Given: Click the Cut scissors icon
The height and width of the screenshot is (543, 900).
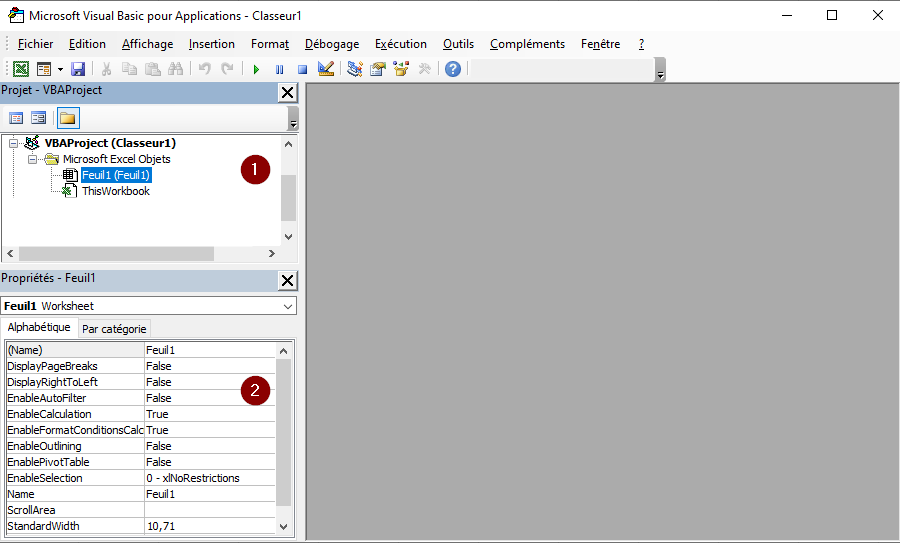Looking at the screenshot, I should [106, 69].
